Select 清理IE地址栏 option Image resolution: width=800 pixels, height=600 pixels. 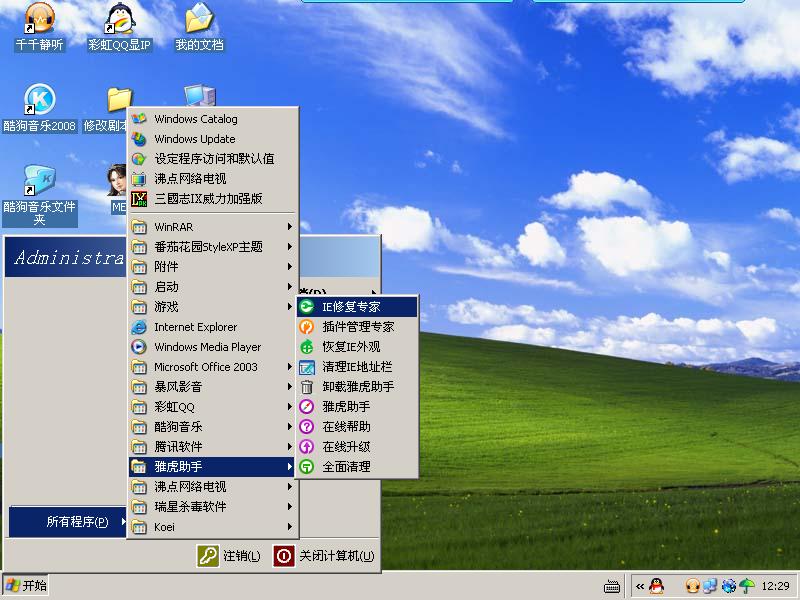[x=357, y=367]
